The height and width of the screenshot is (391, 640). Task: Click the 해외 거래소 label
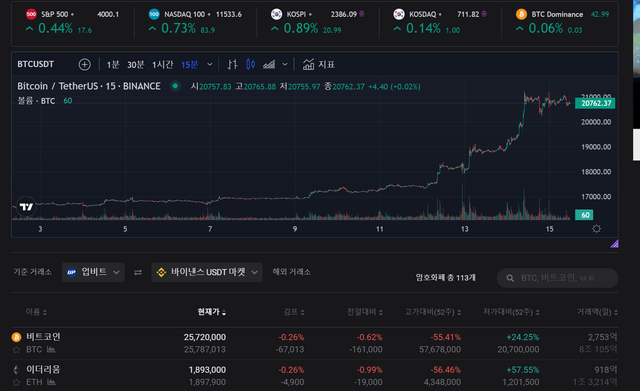tap(291, 272)
